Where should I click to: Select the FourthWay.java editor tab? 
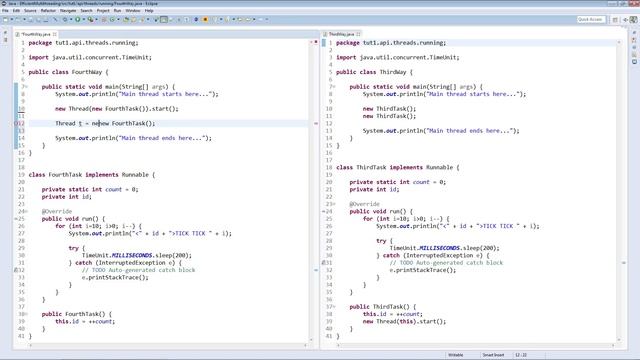[x=36, y=34]
